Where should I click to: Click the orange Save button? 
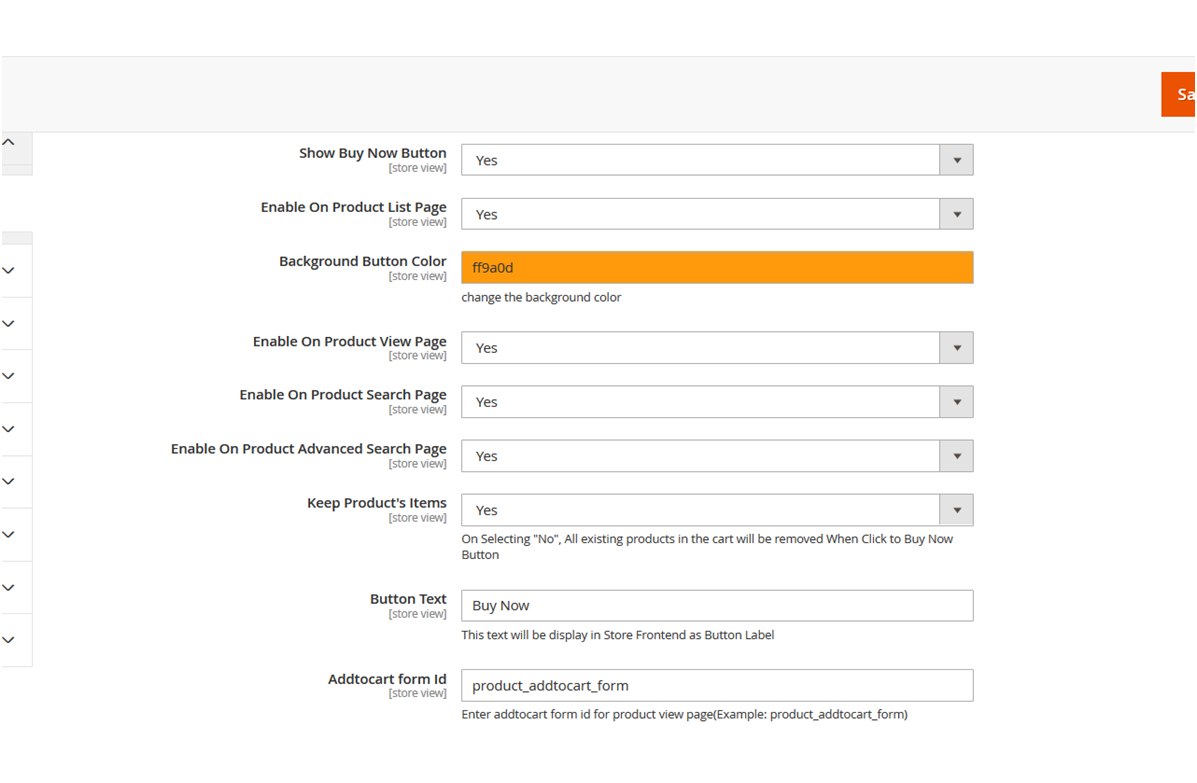tap(1179, 95)
